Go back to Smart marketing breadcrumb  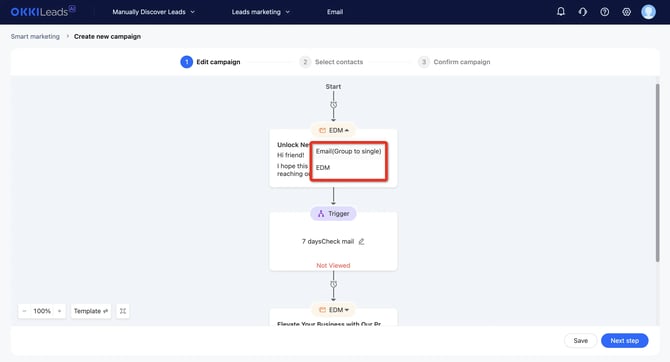pyautogui.click(x=35, y=36)
